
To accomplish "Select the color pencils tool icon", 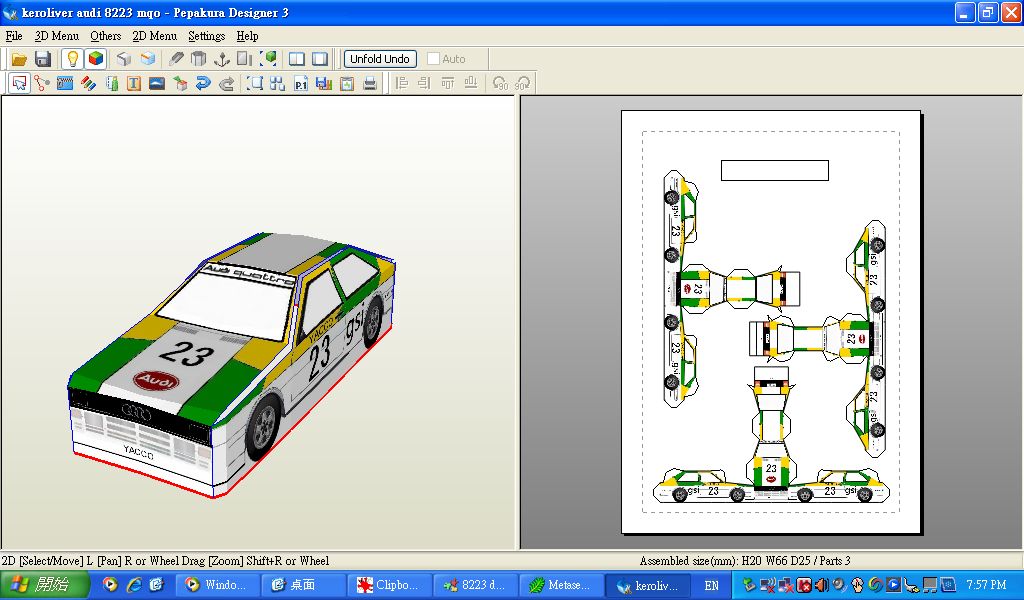I will (x=88, y=84).
